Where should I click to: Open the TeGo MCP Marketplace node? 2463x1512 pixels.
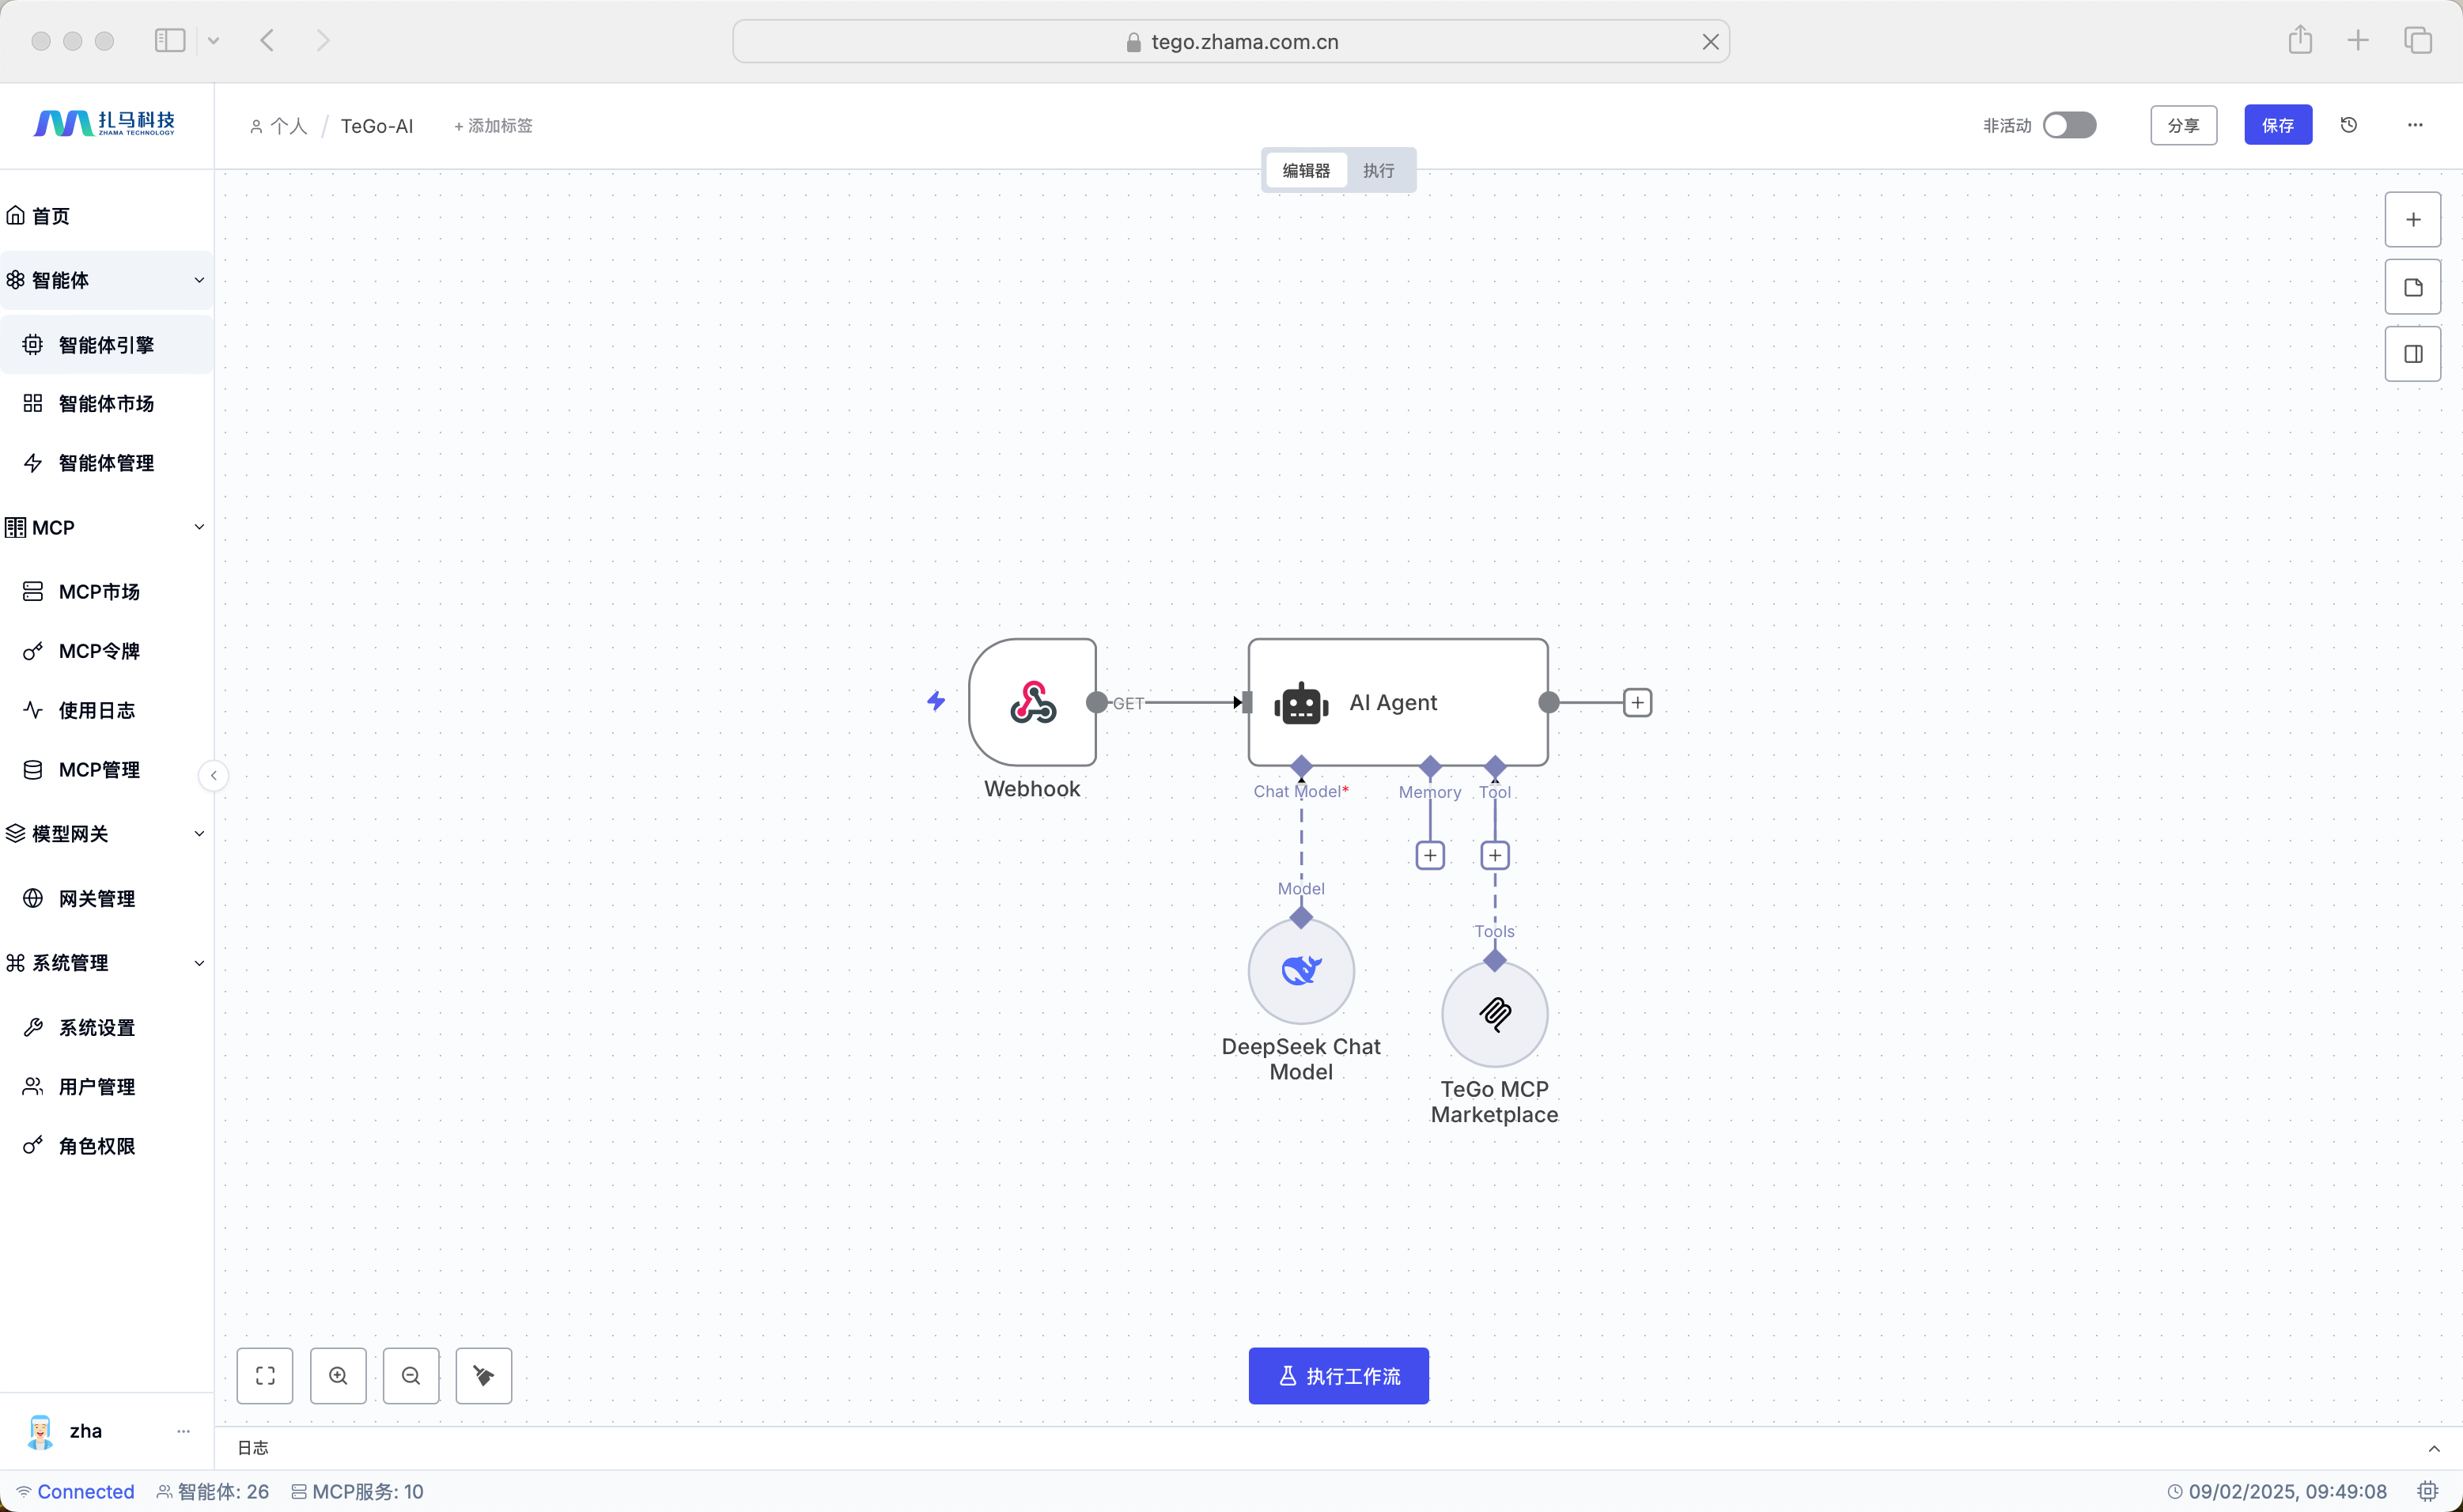tap(1494, 1014)
